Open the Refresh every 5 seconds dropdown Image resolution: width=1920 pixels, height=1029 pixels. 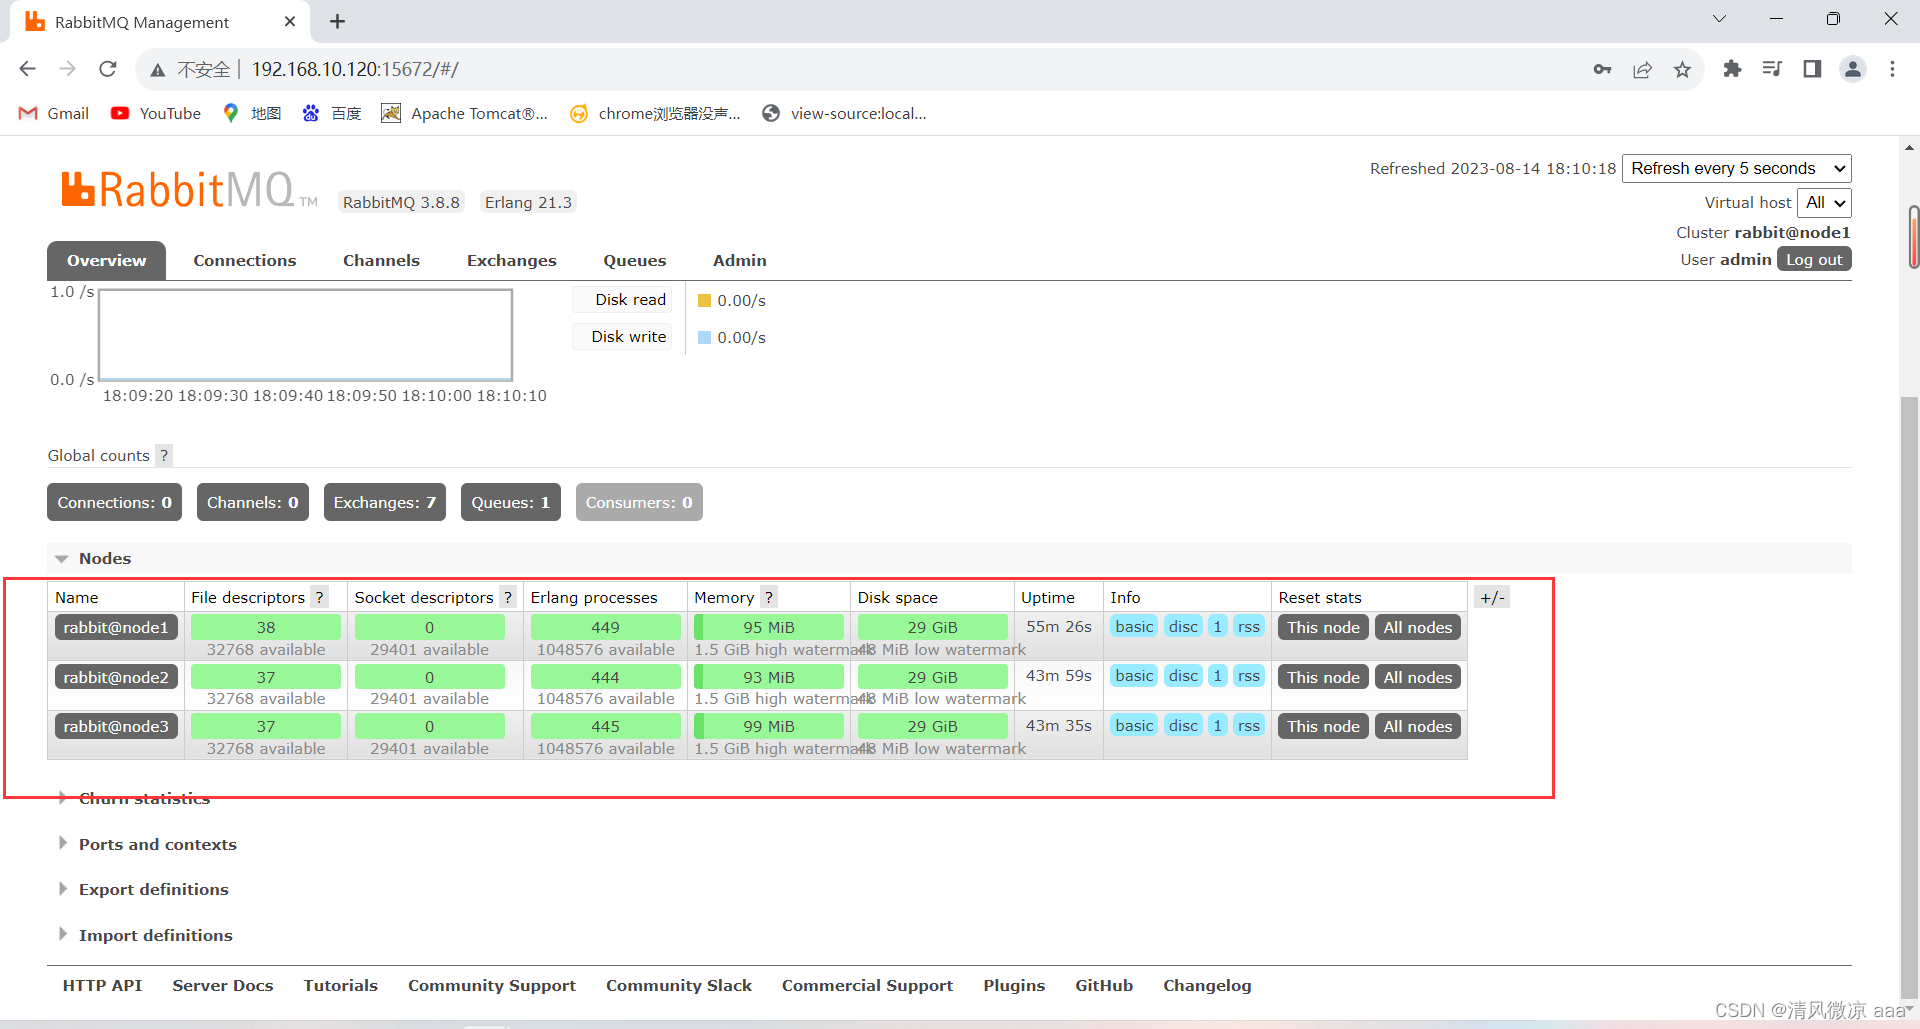click(x=1737, y=168)
